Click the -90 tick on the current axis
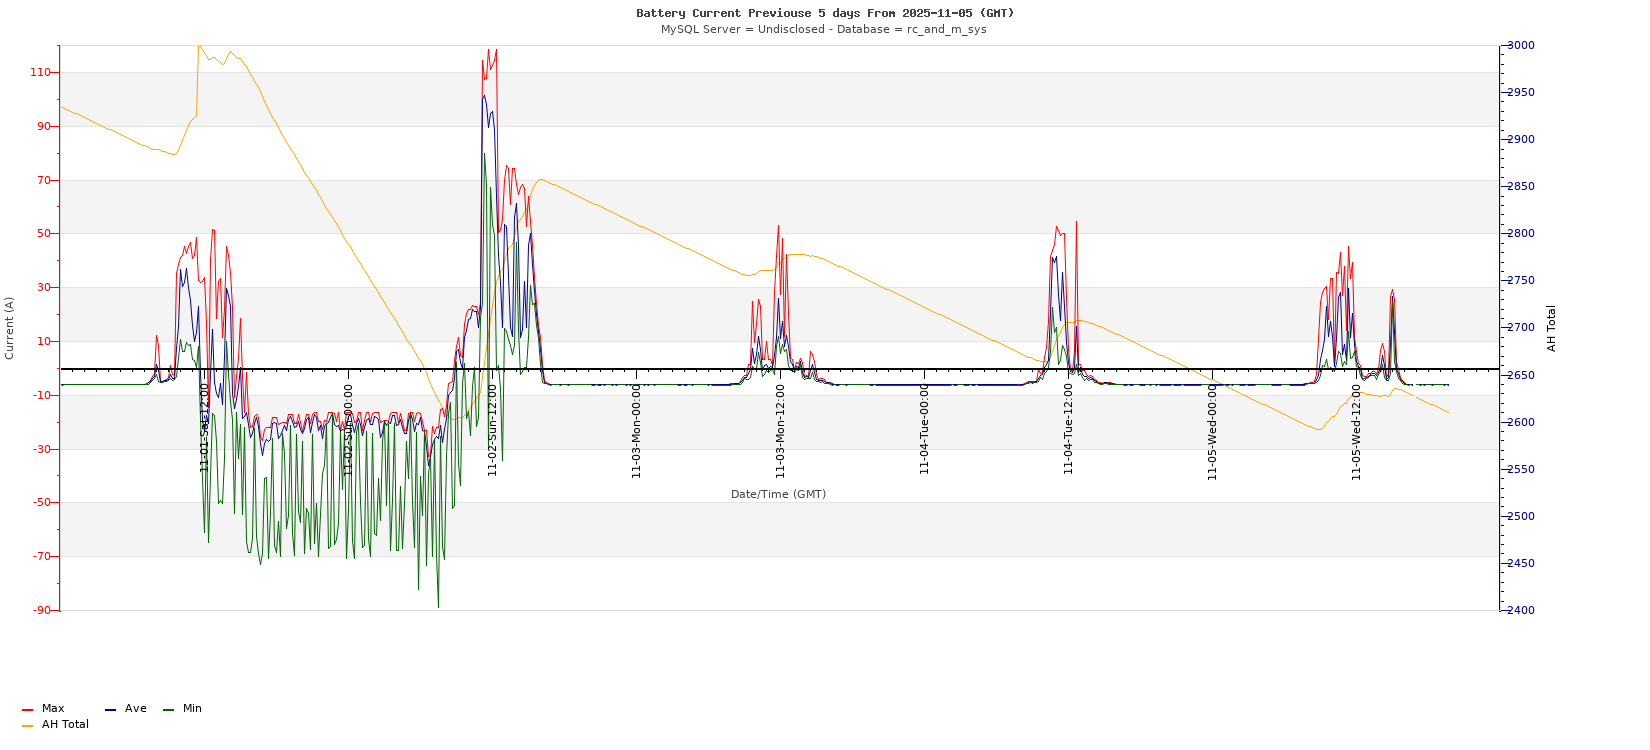Image resolution: width=1650 pixels, height=750 pixels. pyautogui.click(x=41, y=610)
